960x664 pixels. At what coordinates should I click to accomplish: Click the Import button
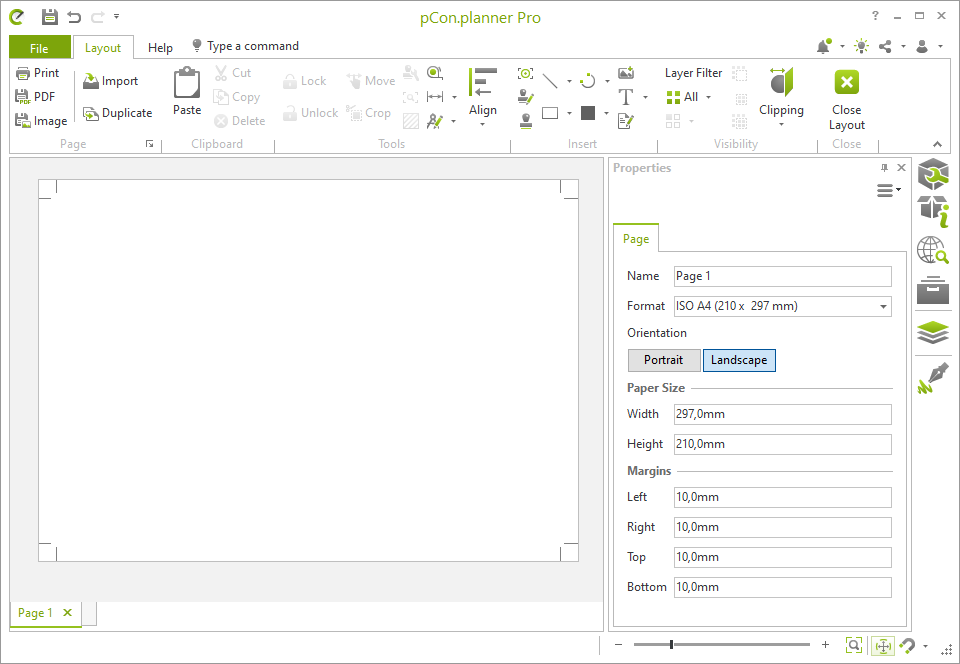(111, 81)
